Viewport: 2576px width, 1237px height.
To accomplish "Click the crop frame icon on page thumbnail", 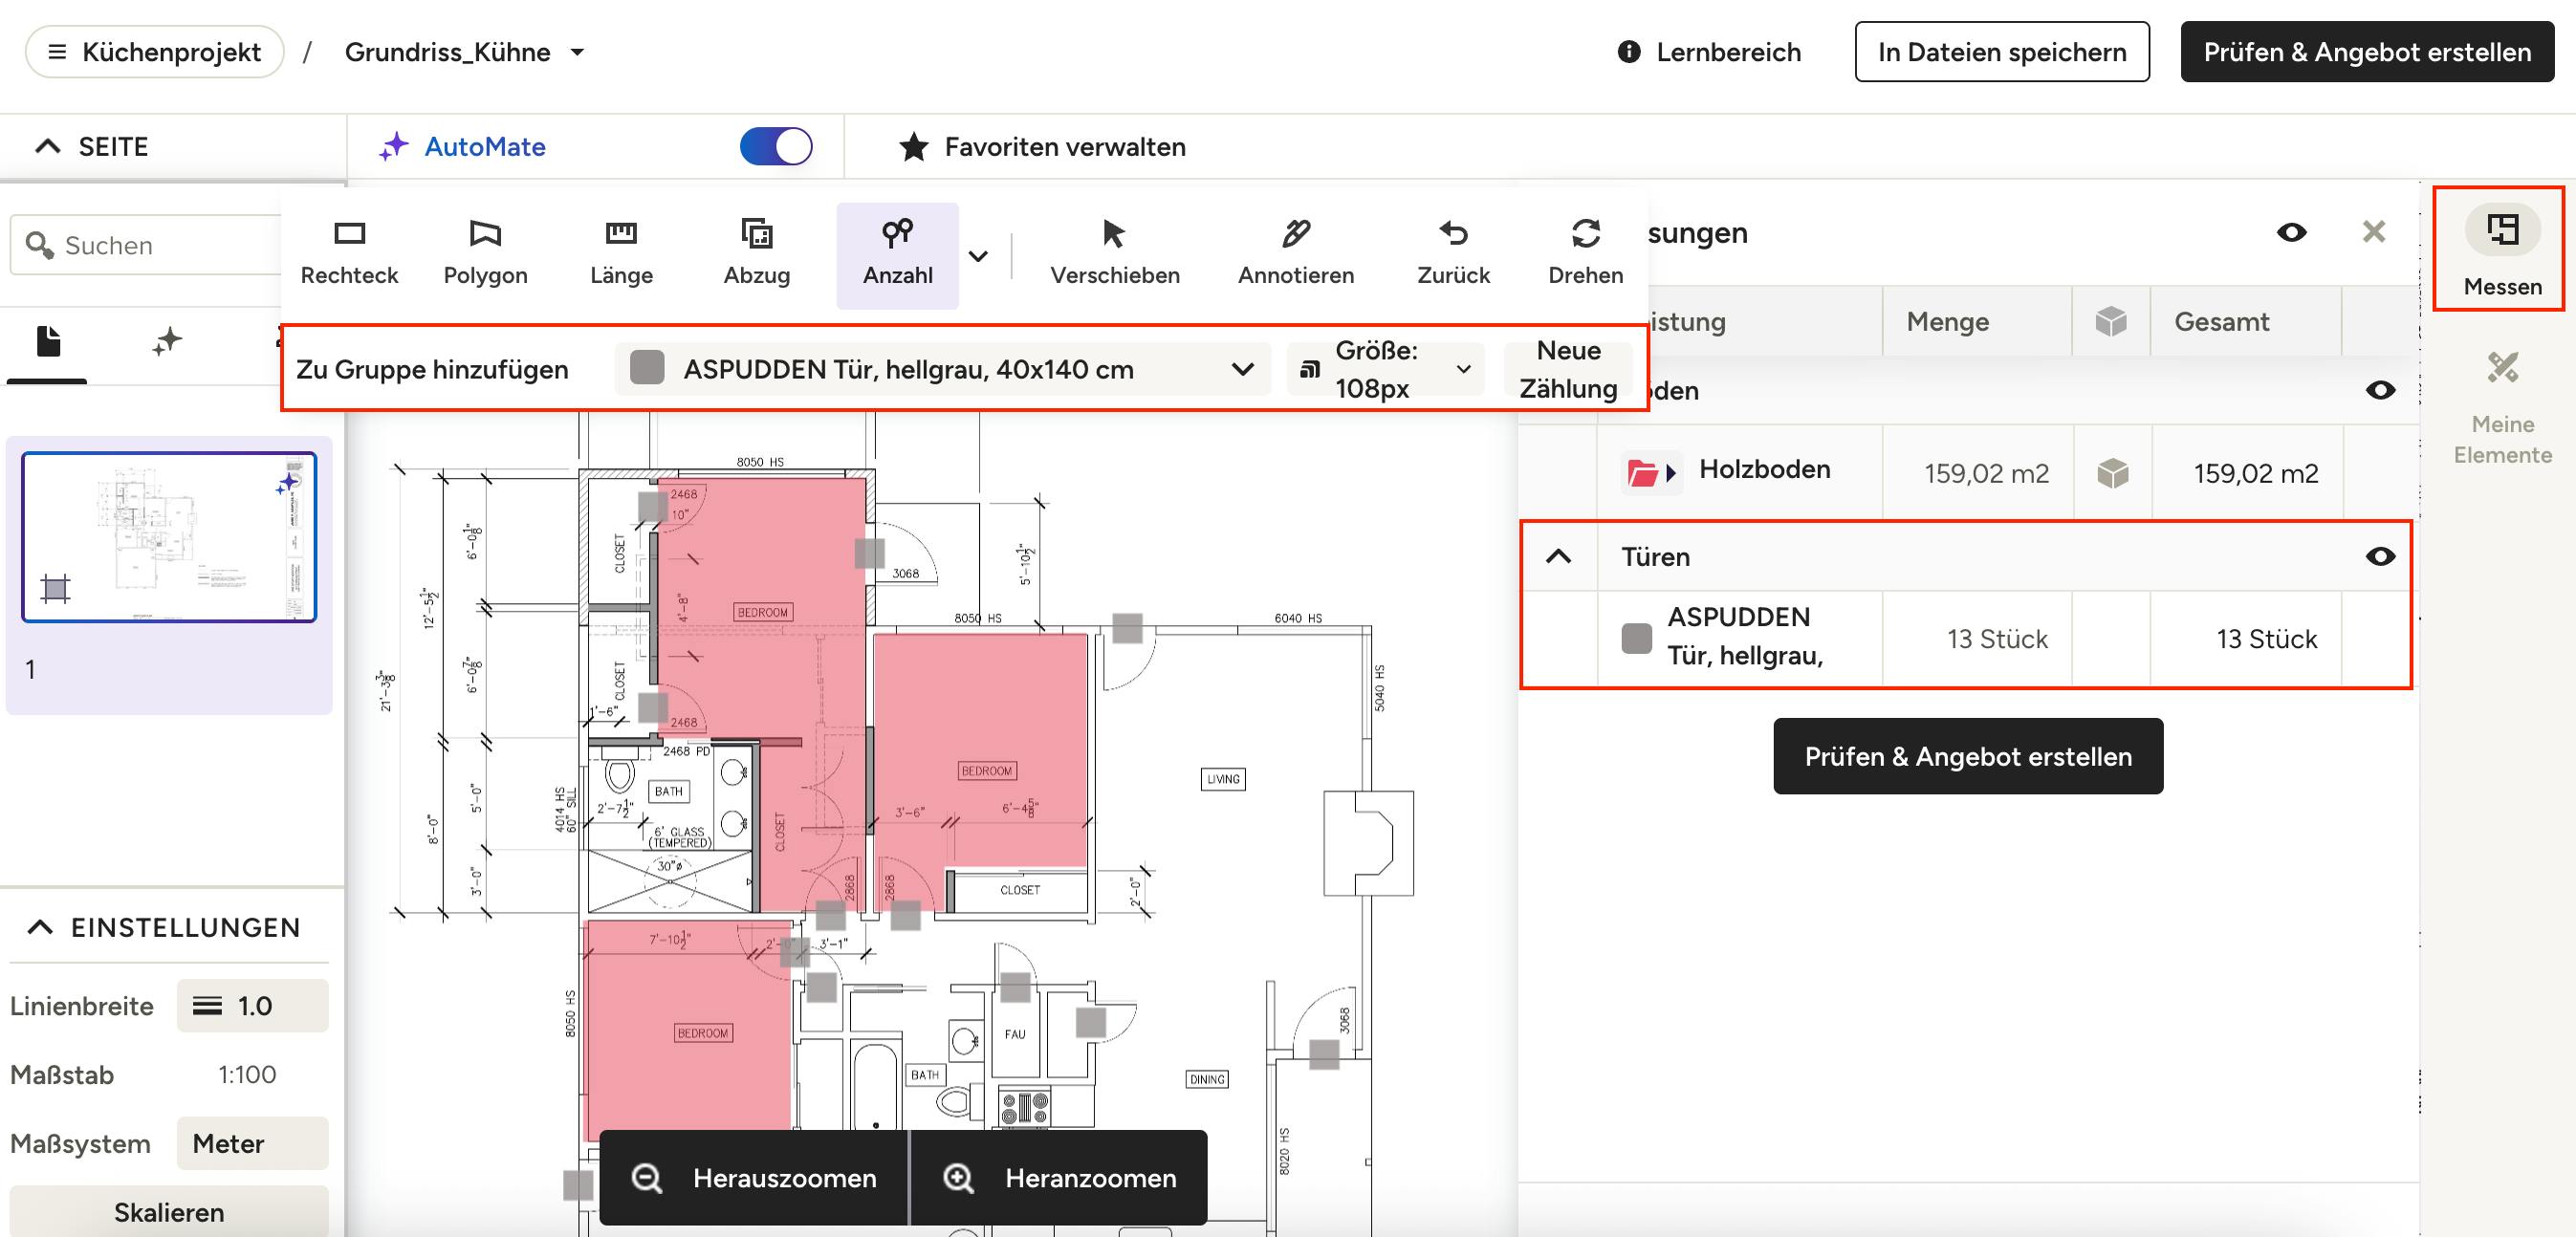I will coord(56,588).
